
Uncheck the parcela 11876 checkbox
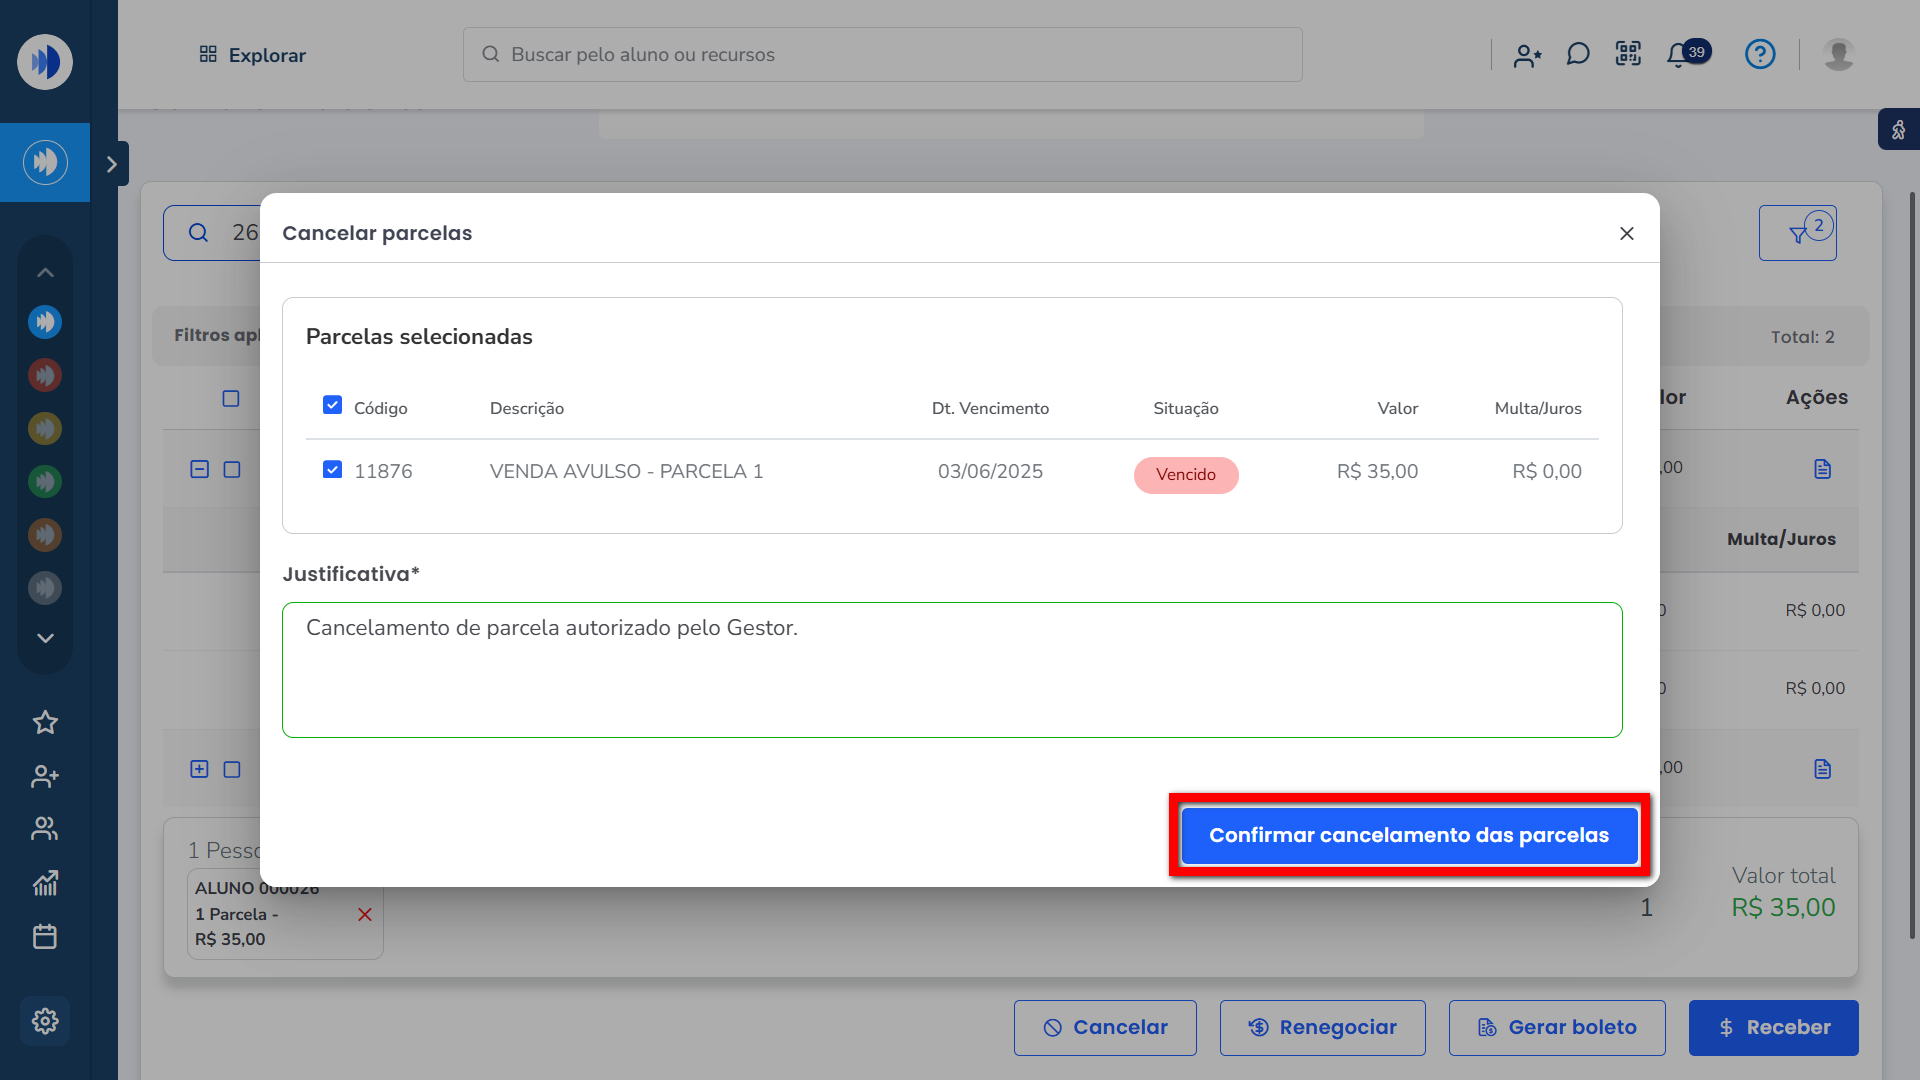point(333,470)
